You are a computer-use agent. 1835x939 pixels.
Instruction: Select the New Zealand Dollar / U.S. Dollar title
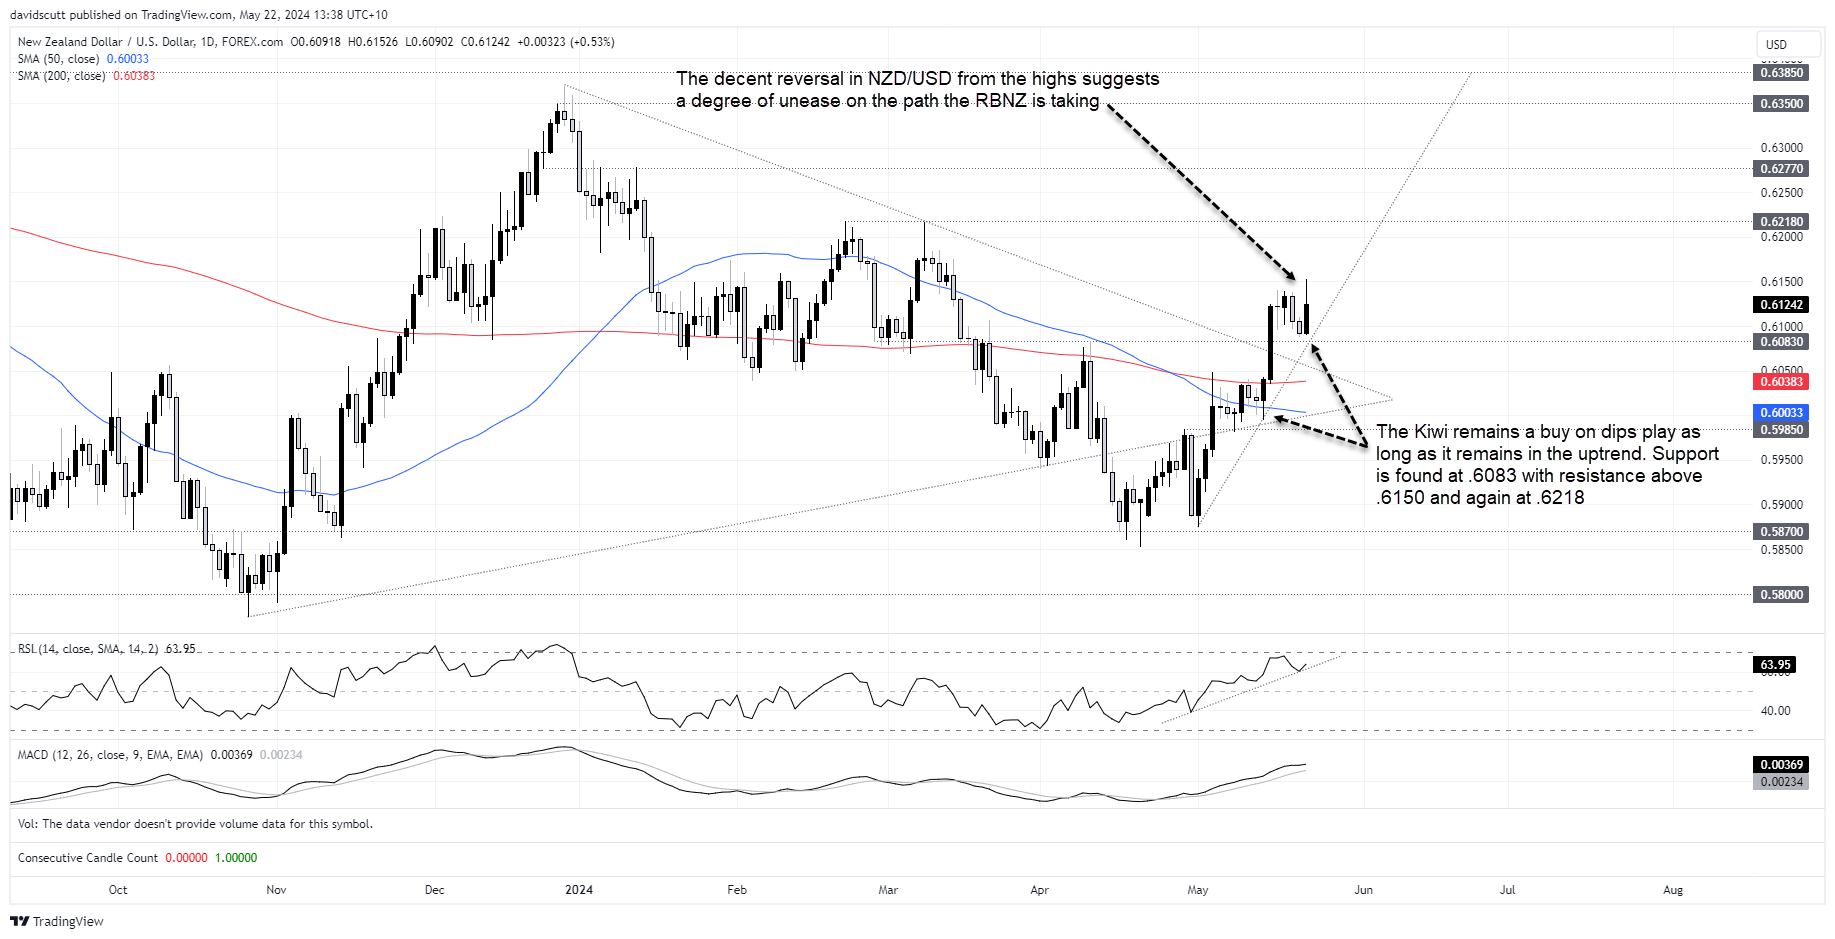pos(150,42)
